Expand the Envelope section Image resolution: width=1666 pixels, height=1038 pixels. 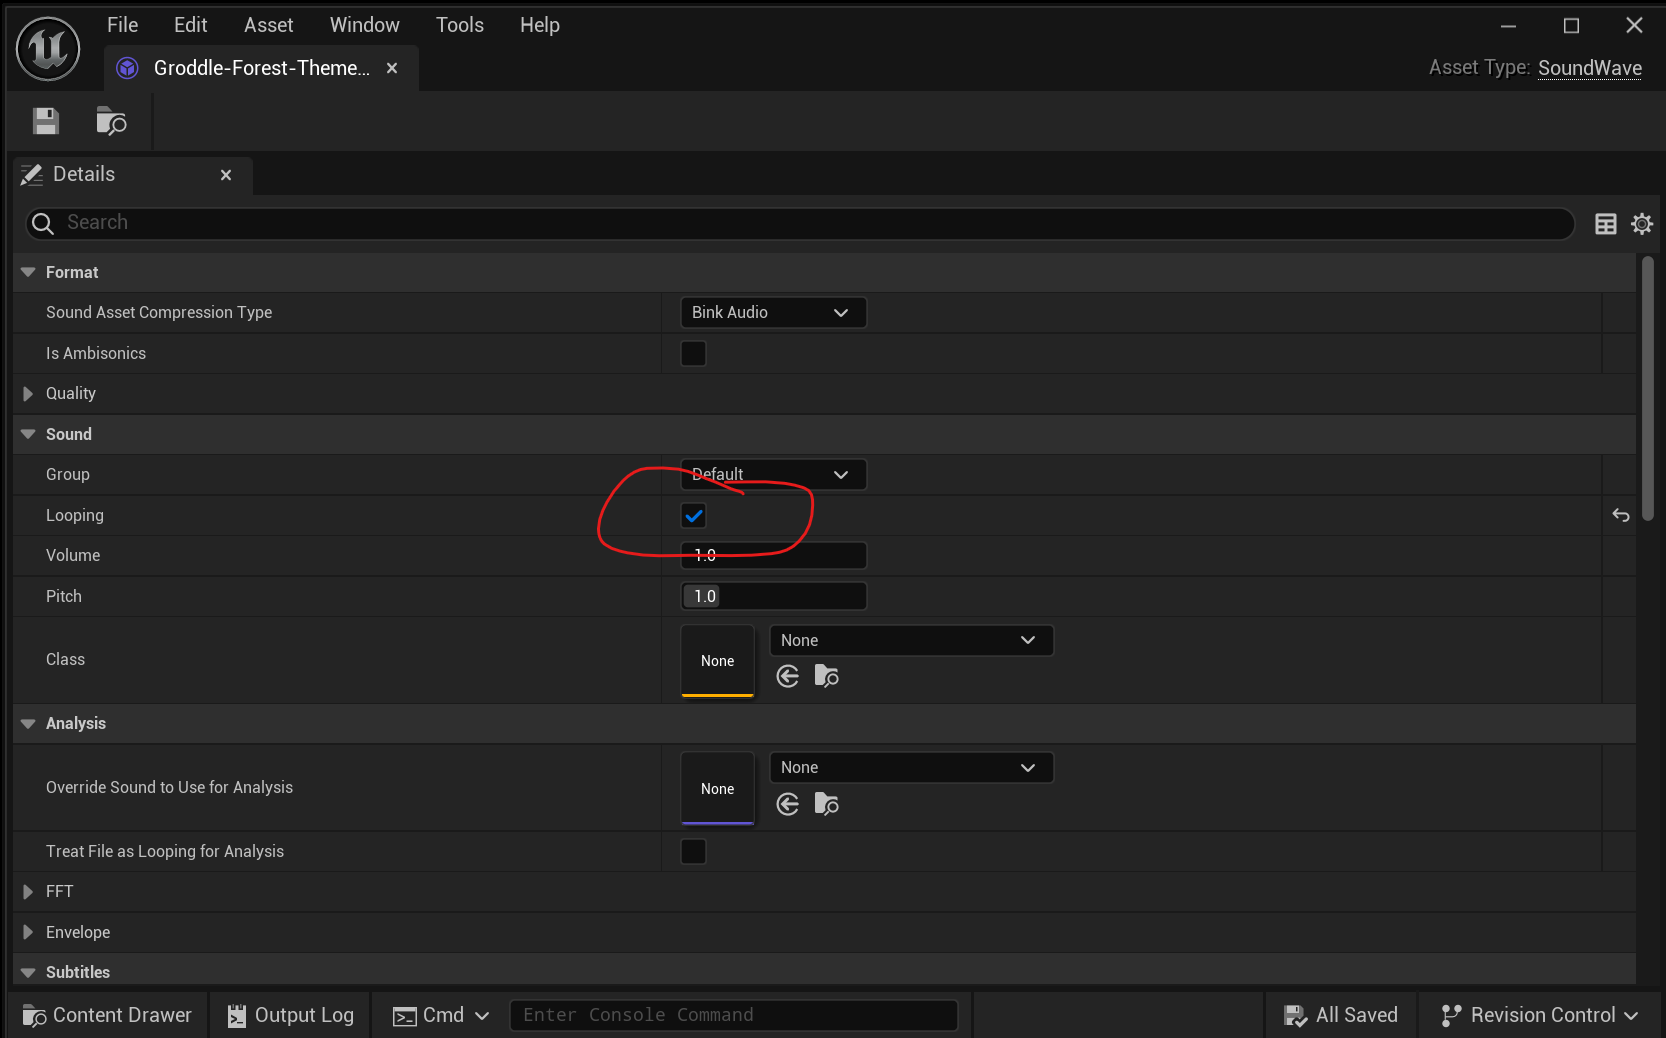[x=28, y=932]
